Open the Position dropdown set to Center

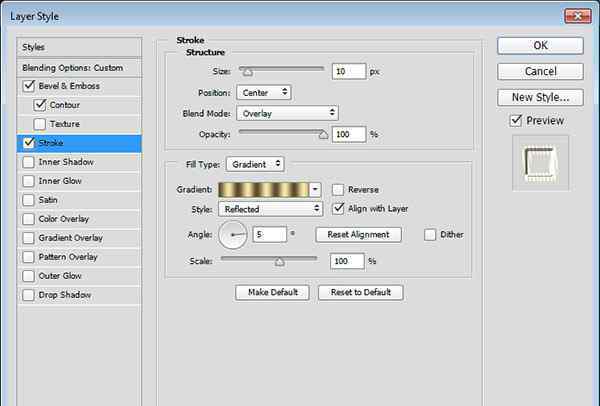264,93
